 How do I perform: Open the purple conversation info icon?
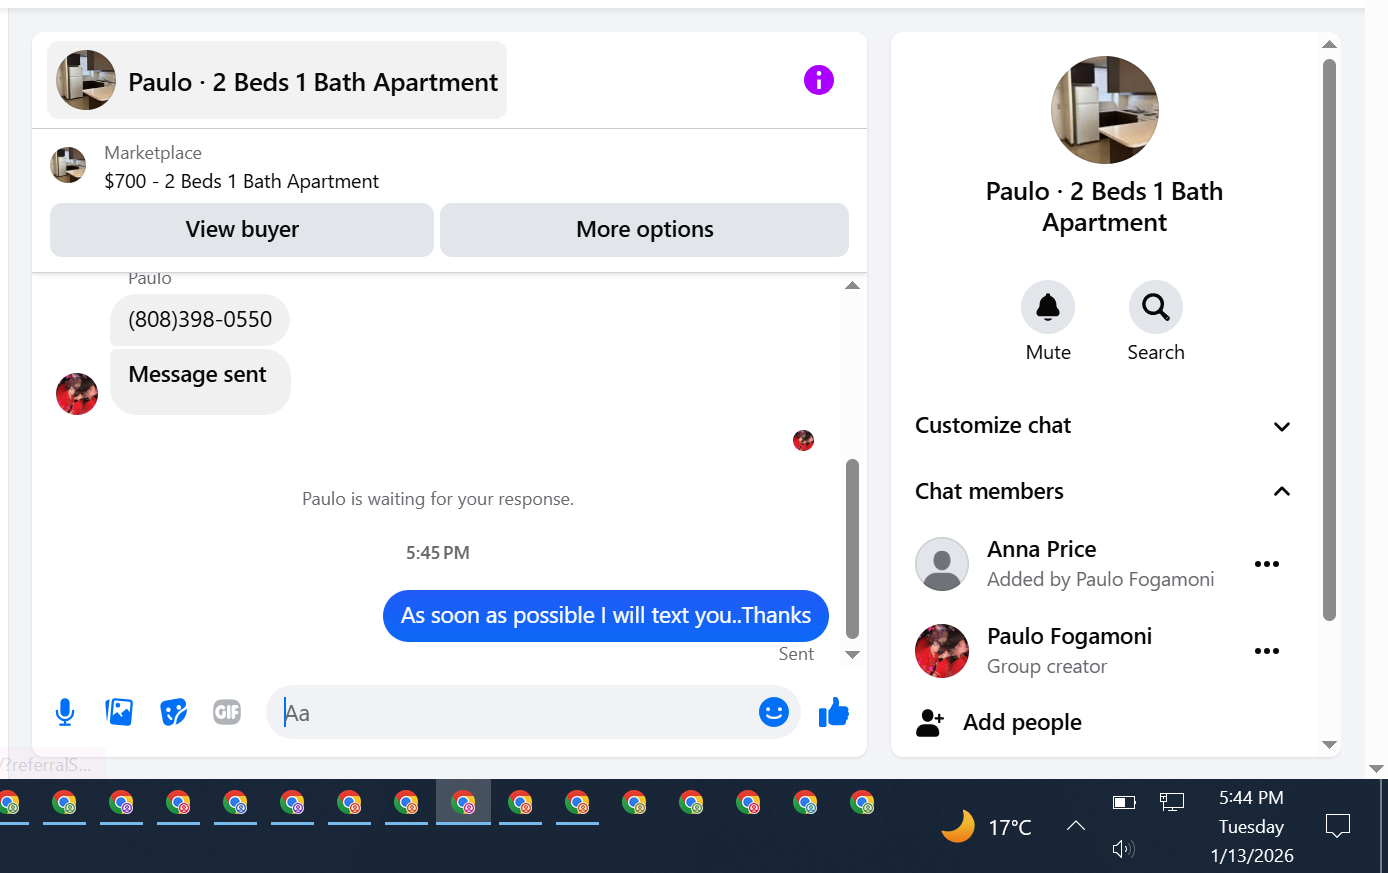[x=818, y=80]
